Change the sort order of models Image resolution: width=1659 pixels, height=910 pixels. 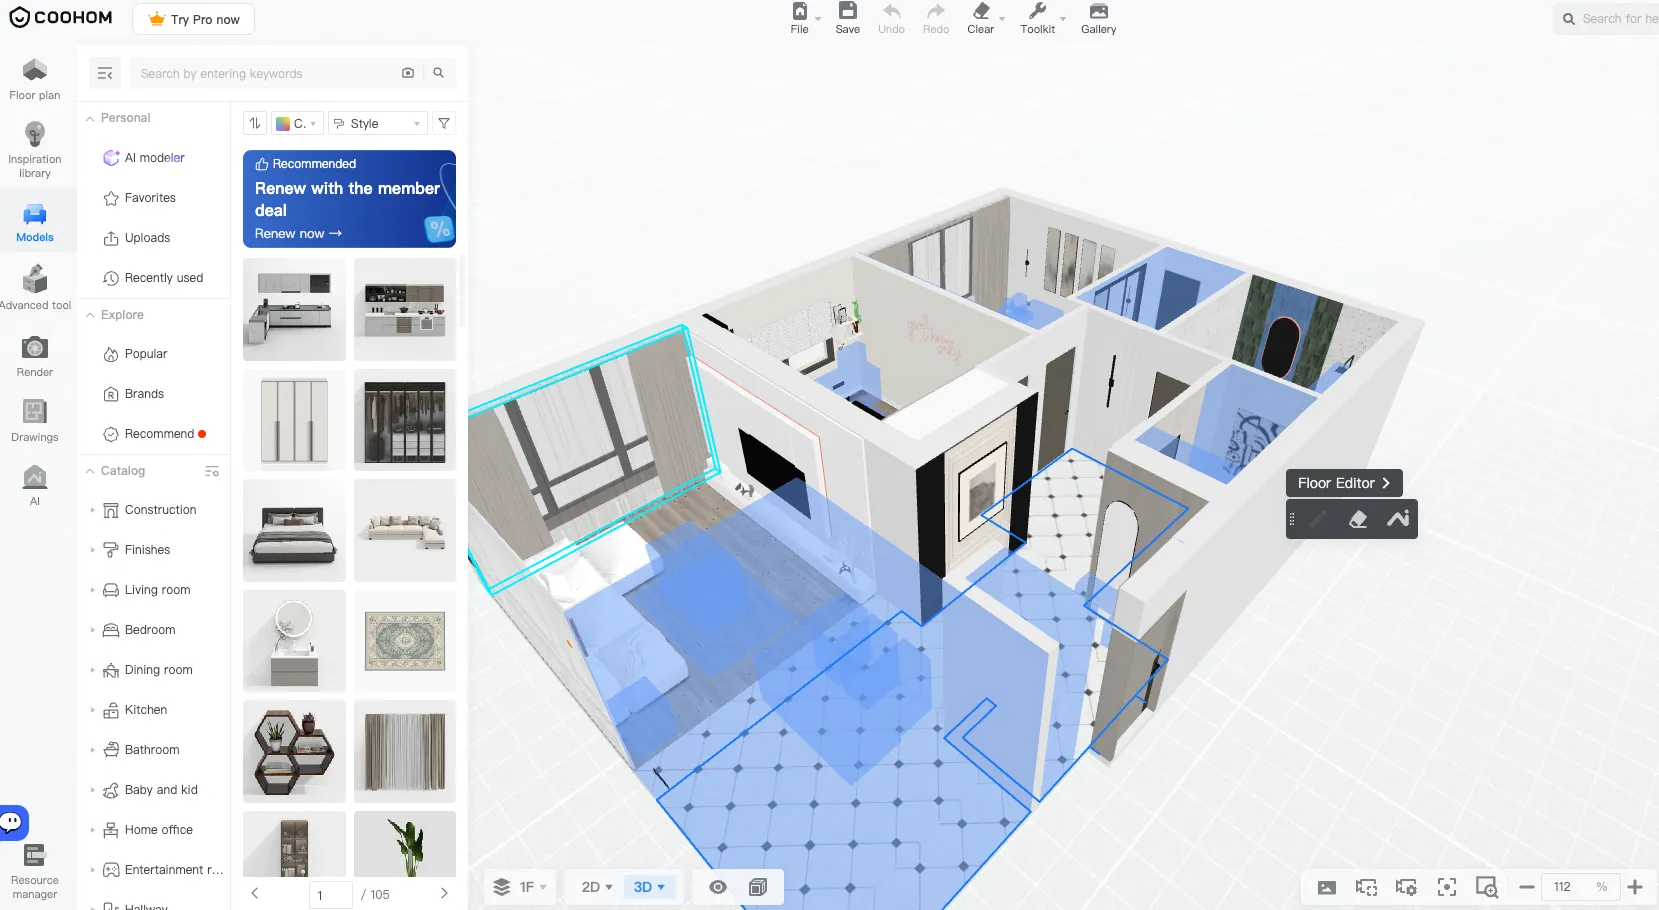pos(255,123)
